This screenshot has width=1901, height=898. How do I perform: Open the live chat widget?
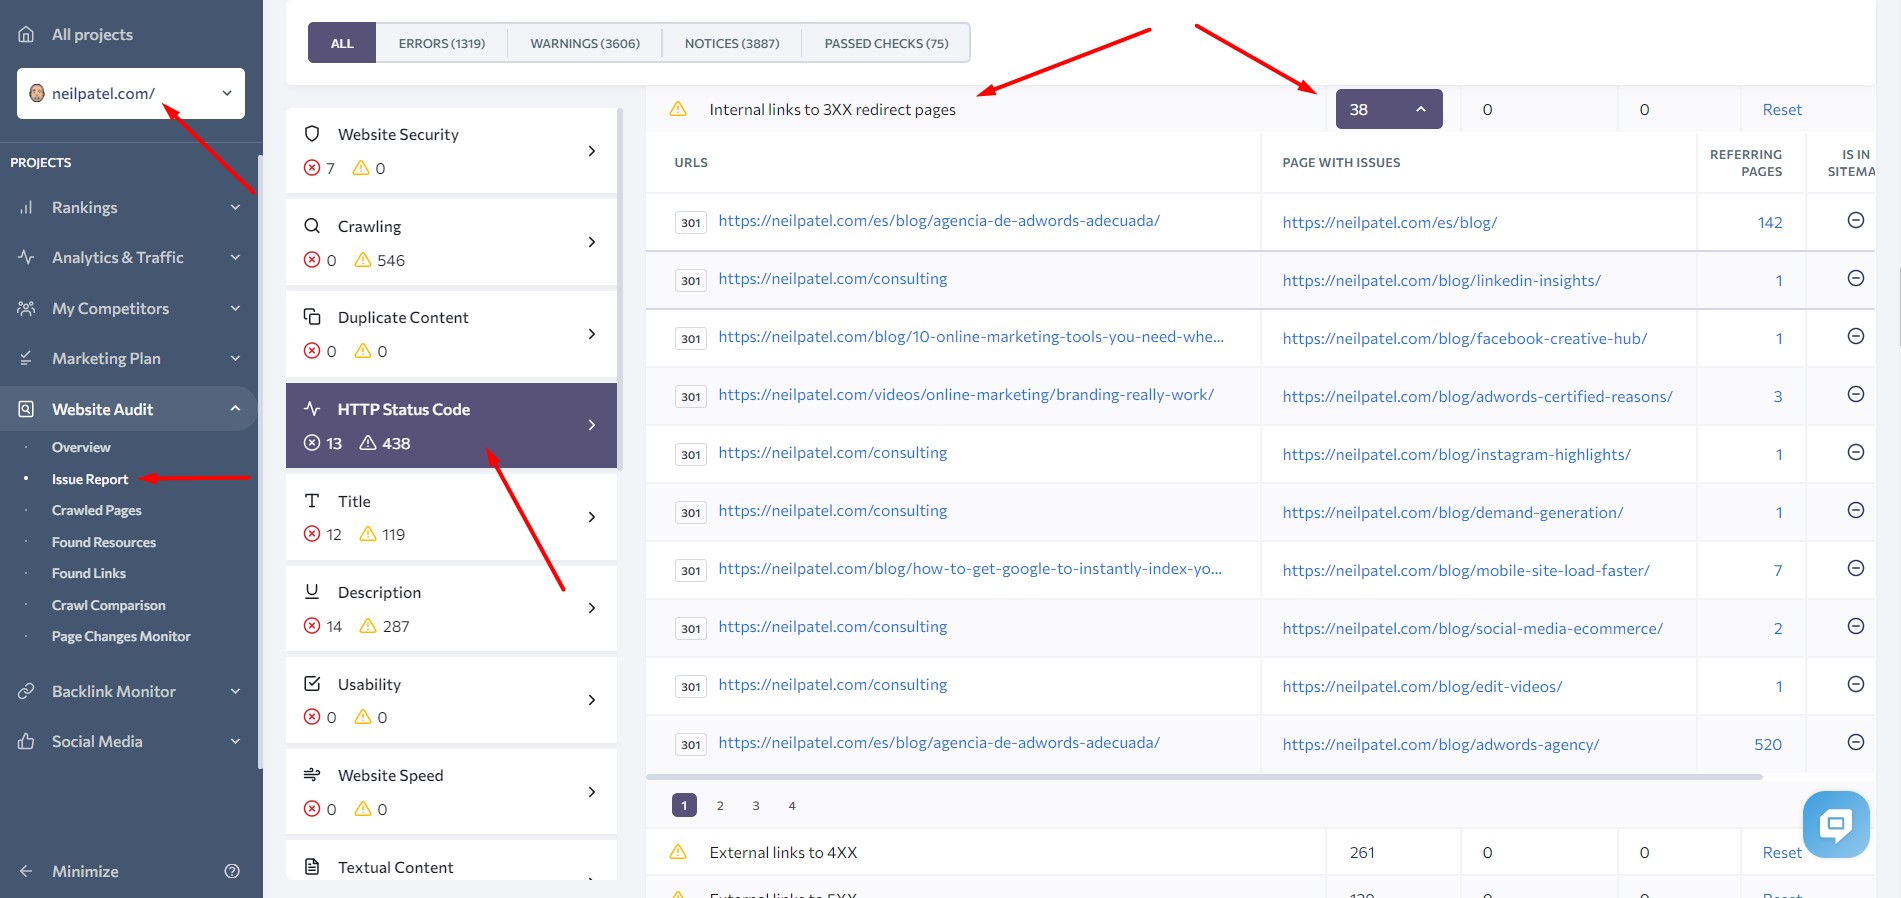[x=1836, y=824]
